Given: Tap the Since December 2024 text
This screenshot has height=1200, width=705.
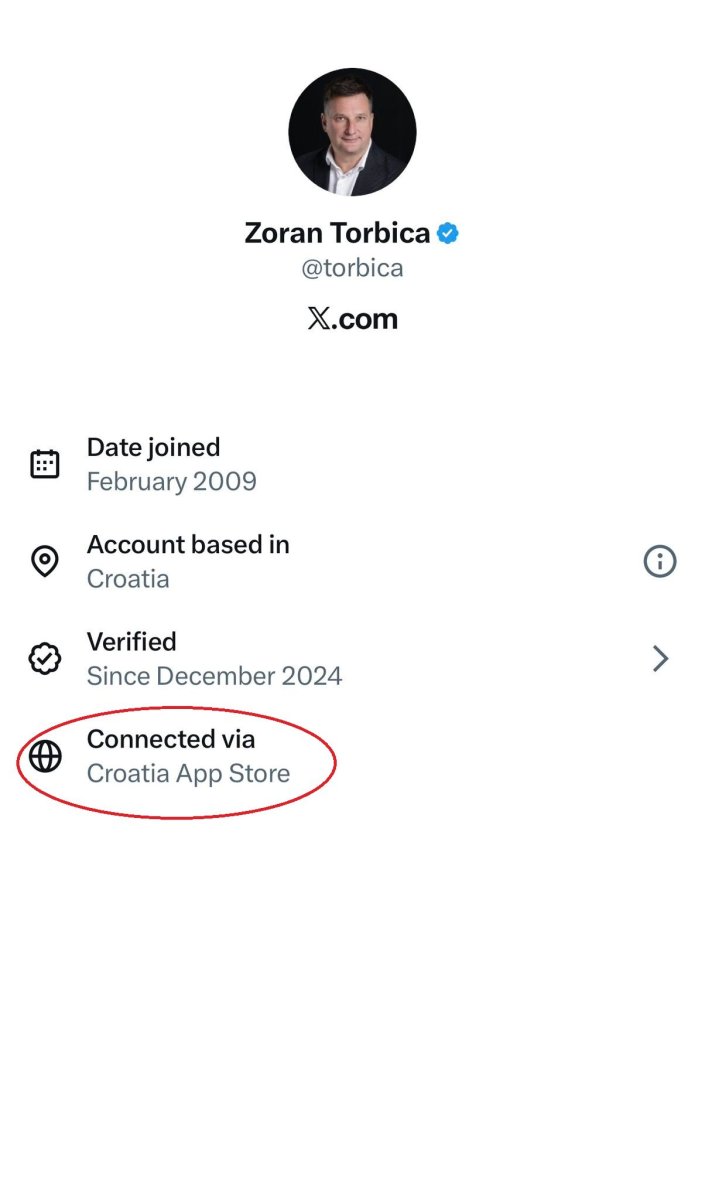Looking at the screenshot, I should coord(214,676).
